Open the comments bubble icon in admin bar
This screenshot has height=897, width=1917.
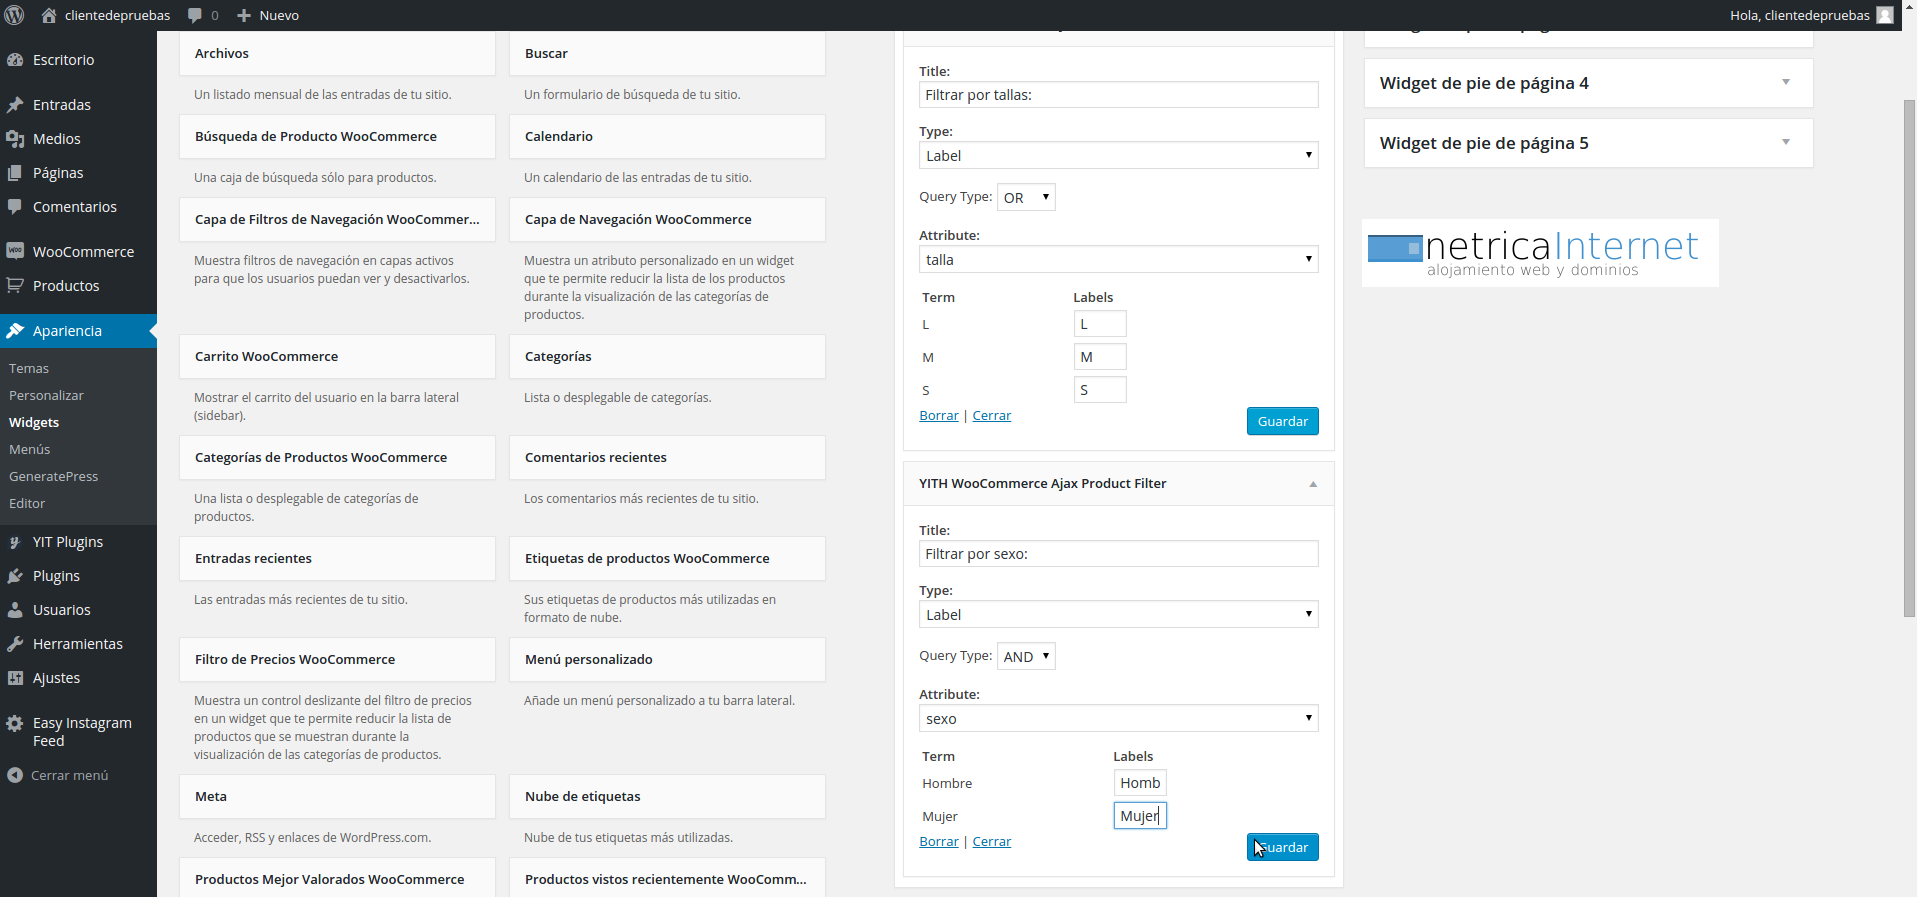coord(195,15)
